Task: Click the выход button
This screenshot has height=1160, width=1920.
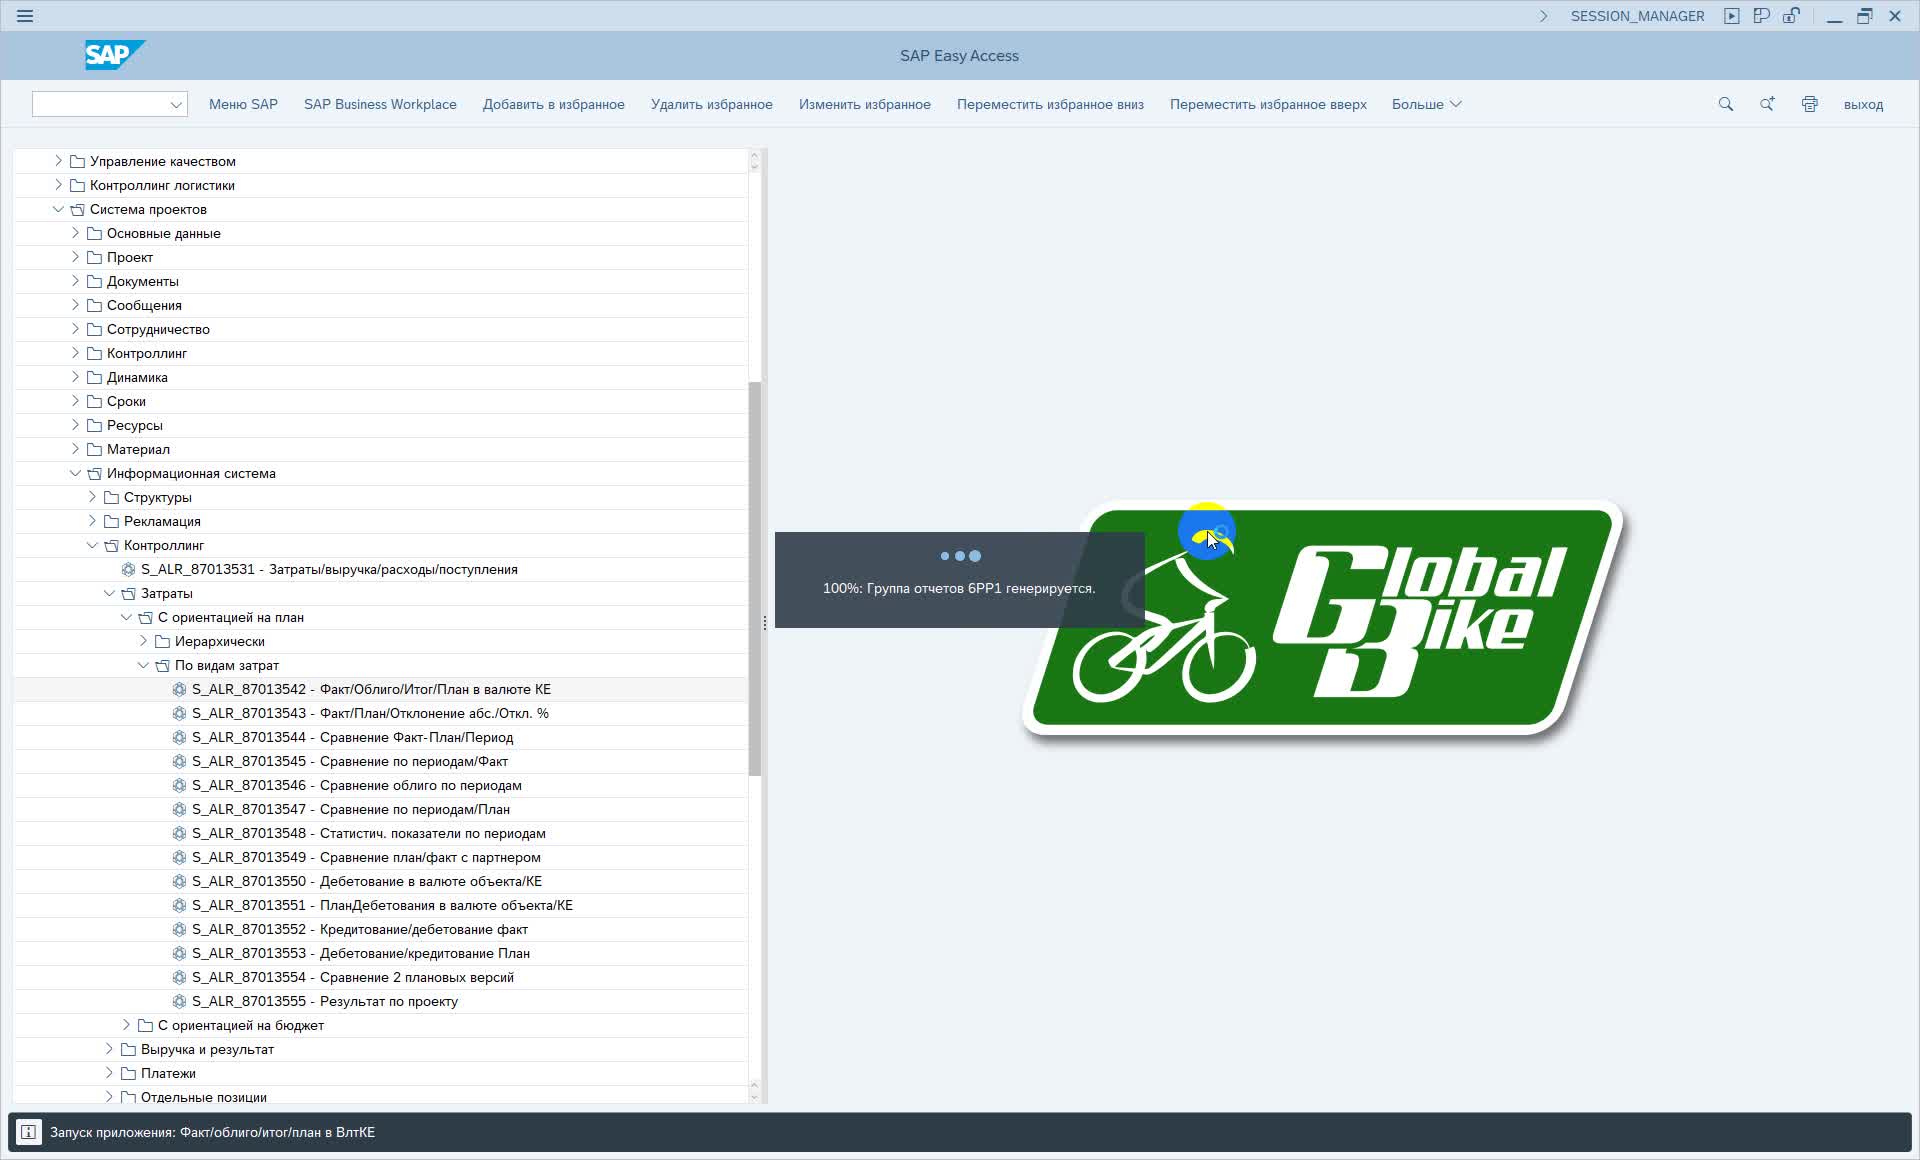Action: tap(1863, 104)
